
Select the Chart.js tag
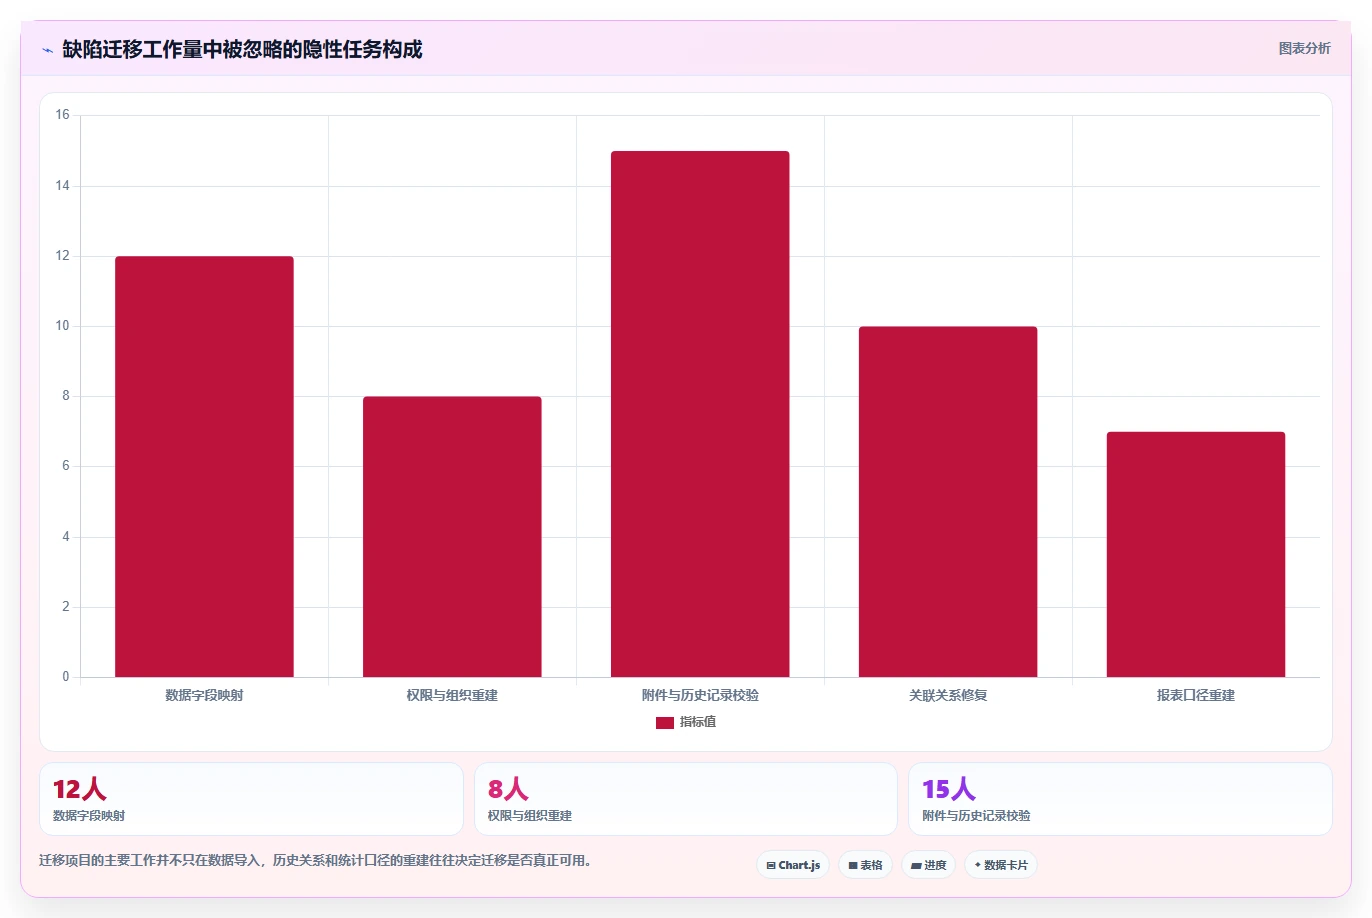[x=793, y=865]
